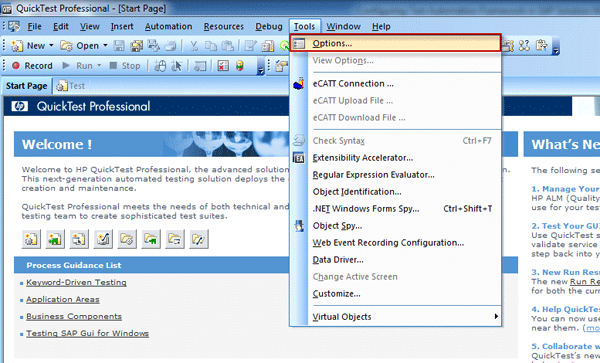Choose Customize... in Tools menu

coord(395,294)
